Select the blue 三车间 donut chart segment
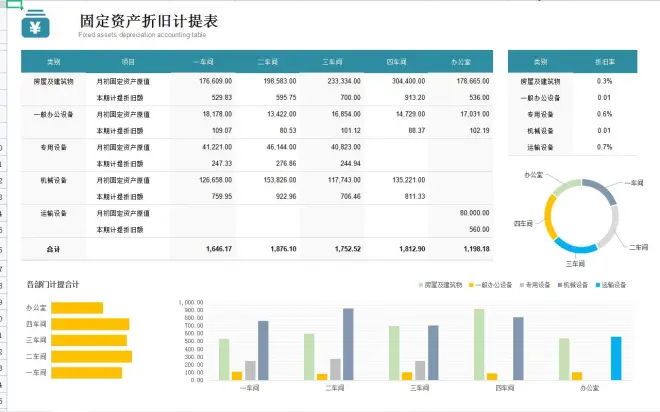 (575, 245)
